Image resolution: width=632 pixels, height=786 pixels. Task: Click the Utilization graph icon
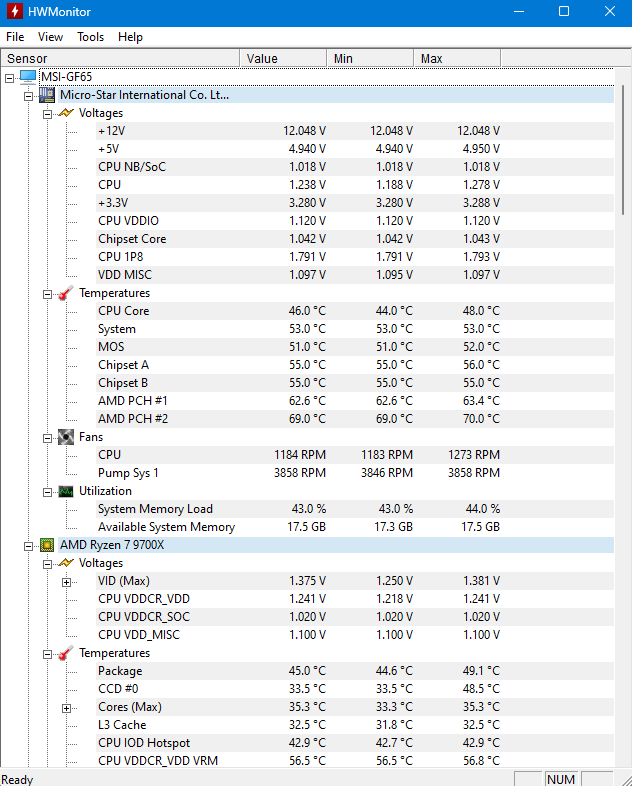(66, 491)
